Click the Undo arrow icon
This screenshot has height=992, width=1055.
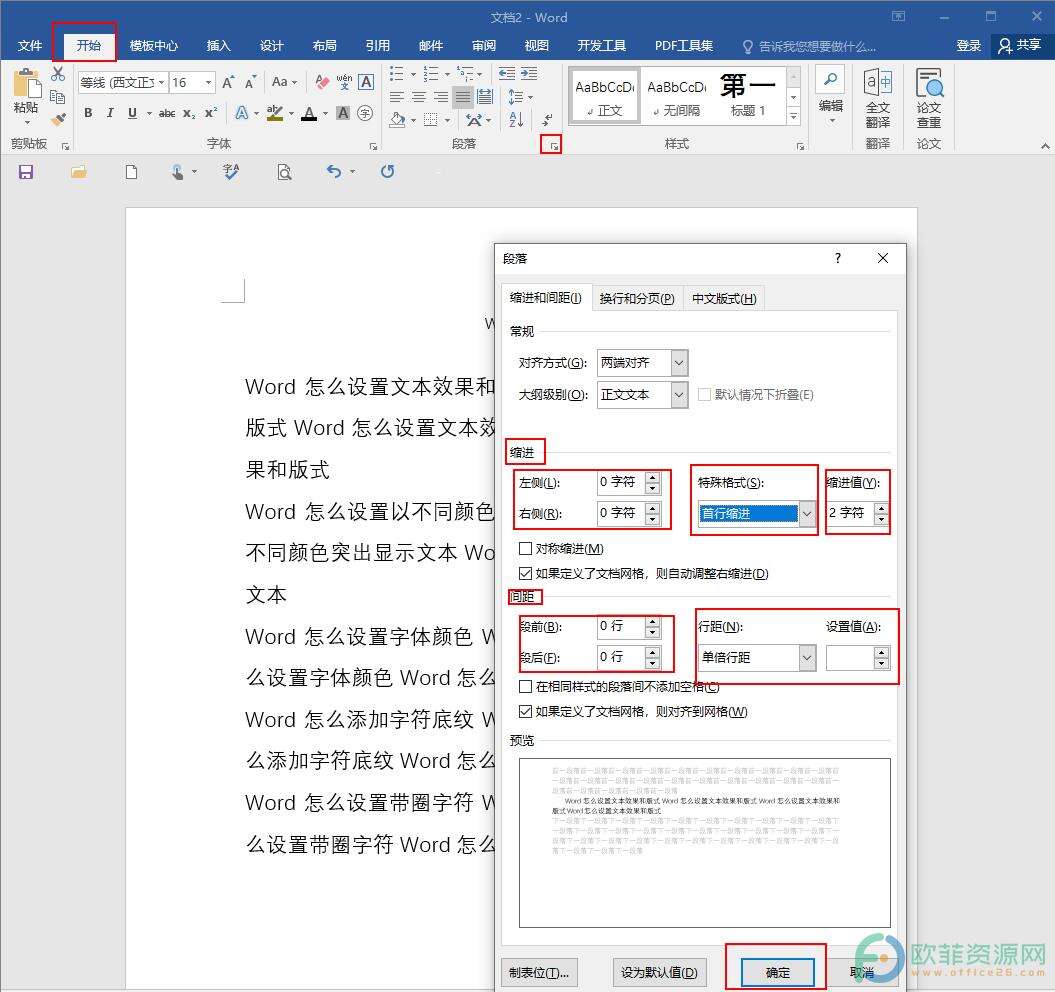pyautogui.click(x=334, y=172)
